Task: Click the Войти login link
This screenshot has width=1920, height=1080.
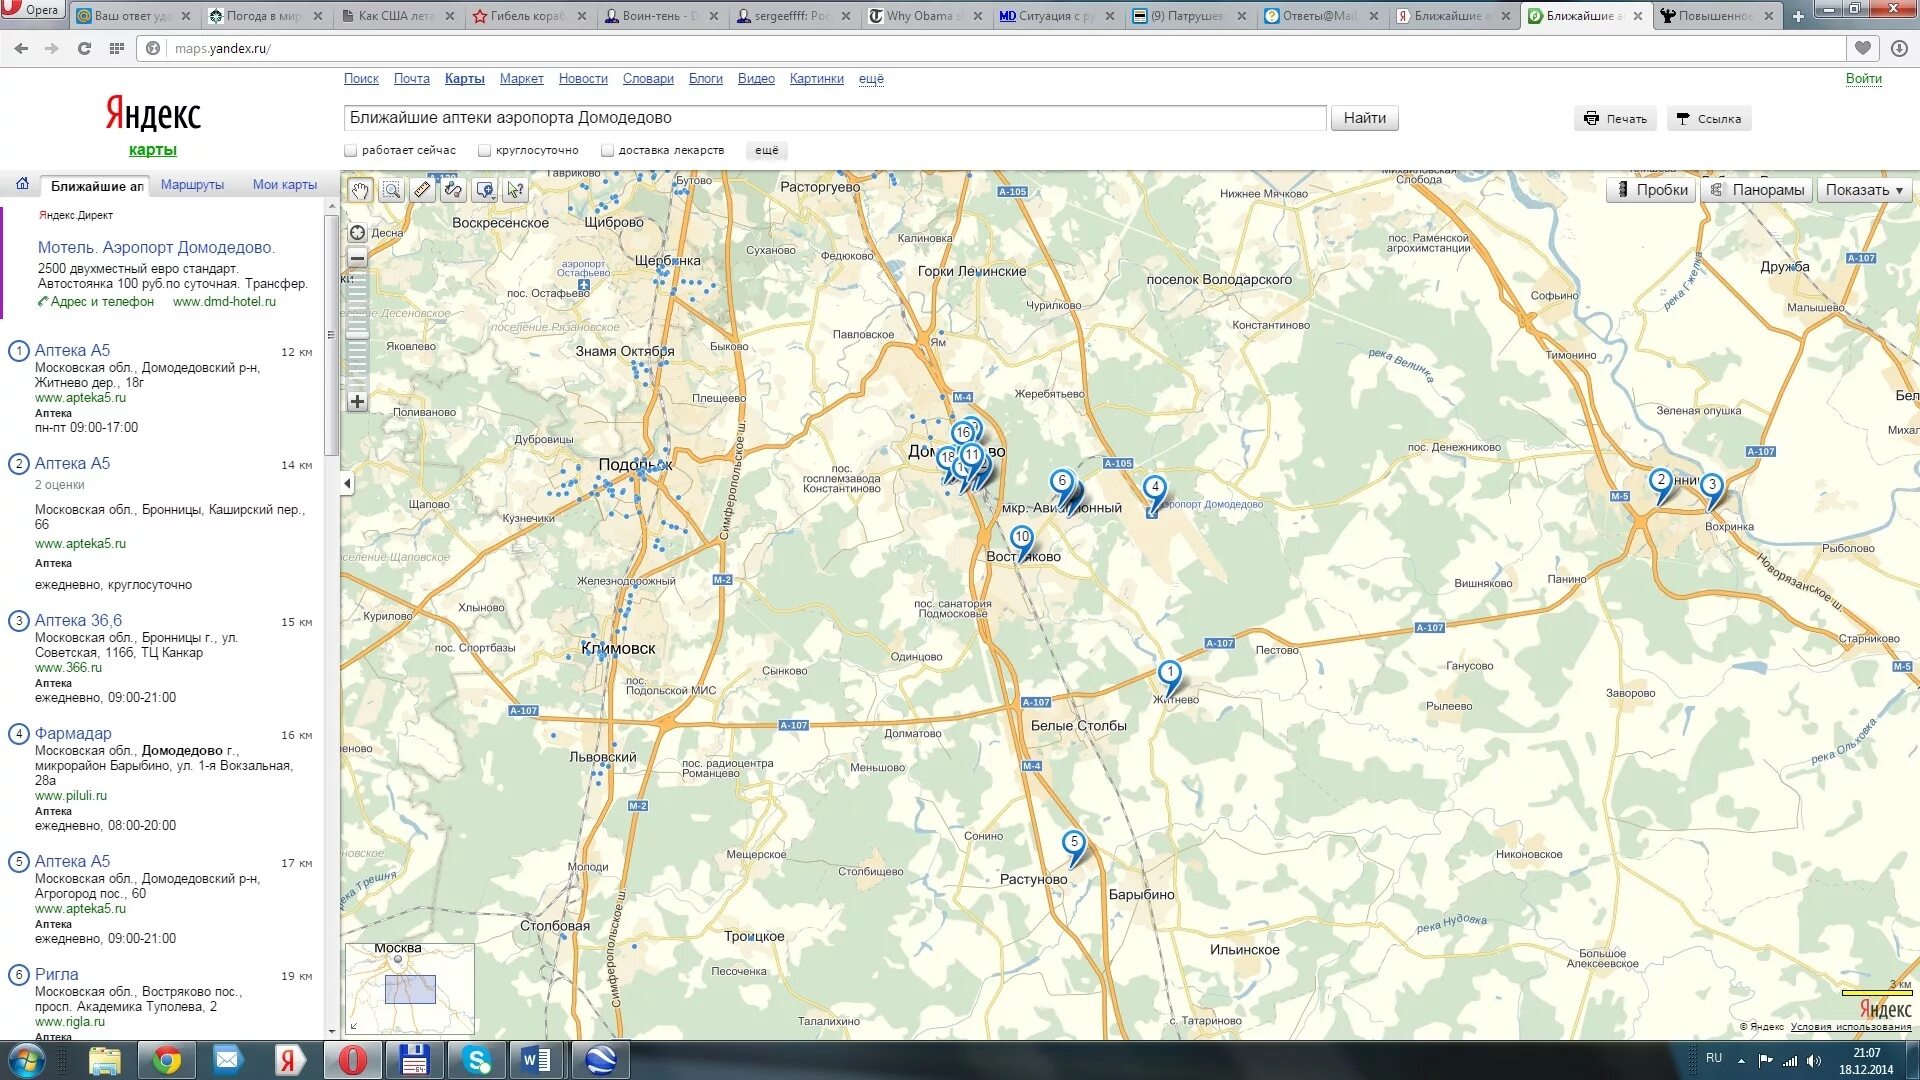Action: (x=1863, y=79)
